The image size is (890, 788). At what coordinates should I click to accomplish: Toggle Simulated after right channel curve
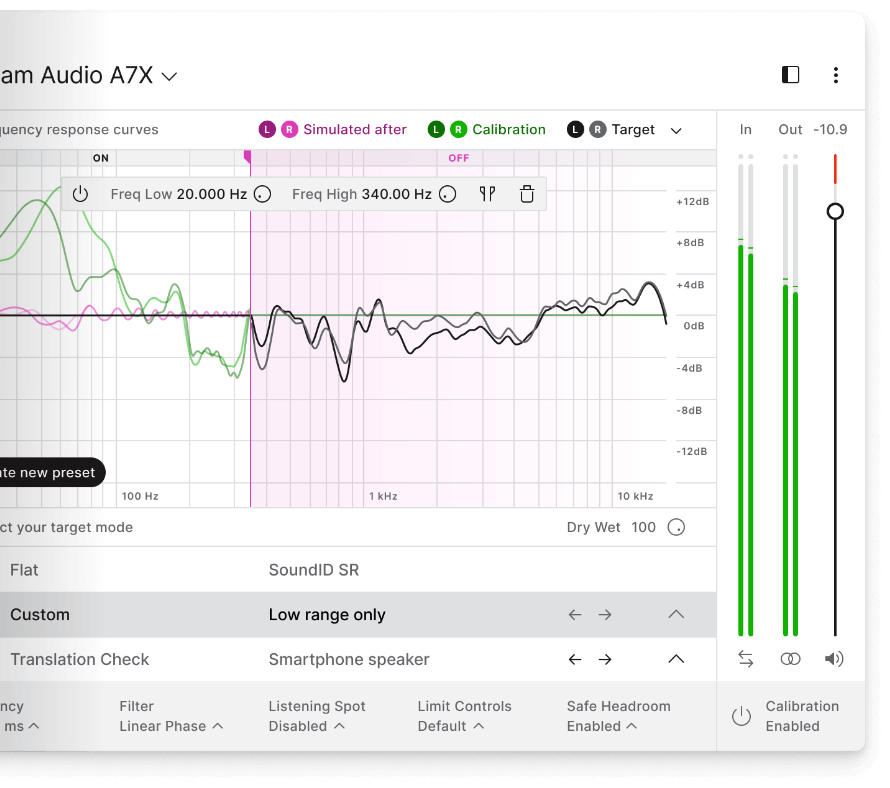tap(289, 129)
